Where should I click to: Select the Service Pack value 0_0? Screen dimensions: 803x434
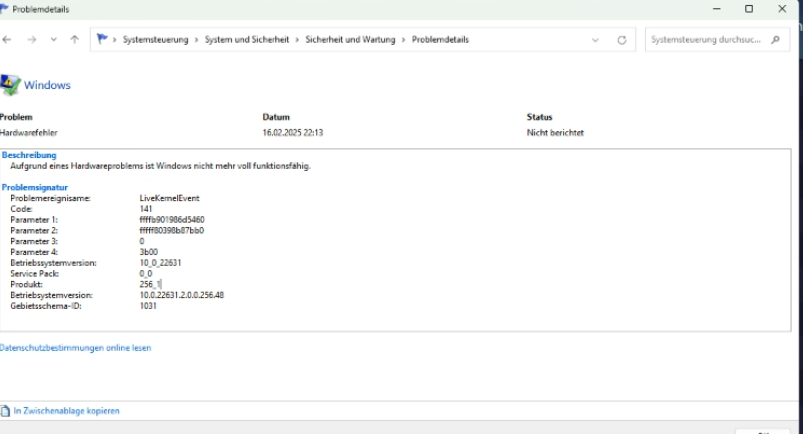tap(146, 274)
